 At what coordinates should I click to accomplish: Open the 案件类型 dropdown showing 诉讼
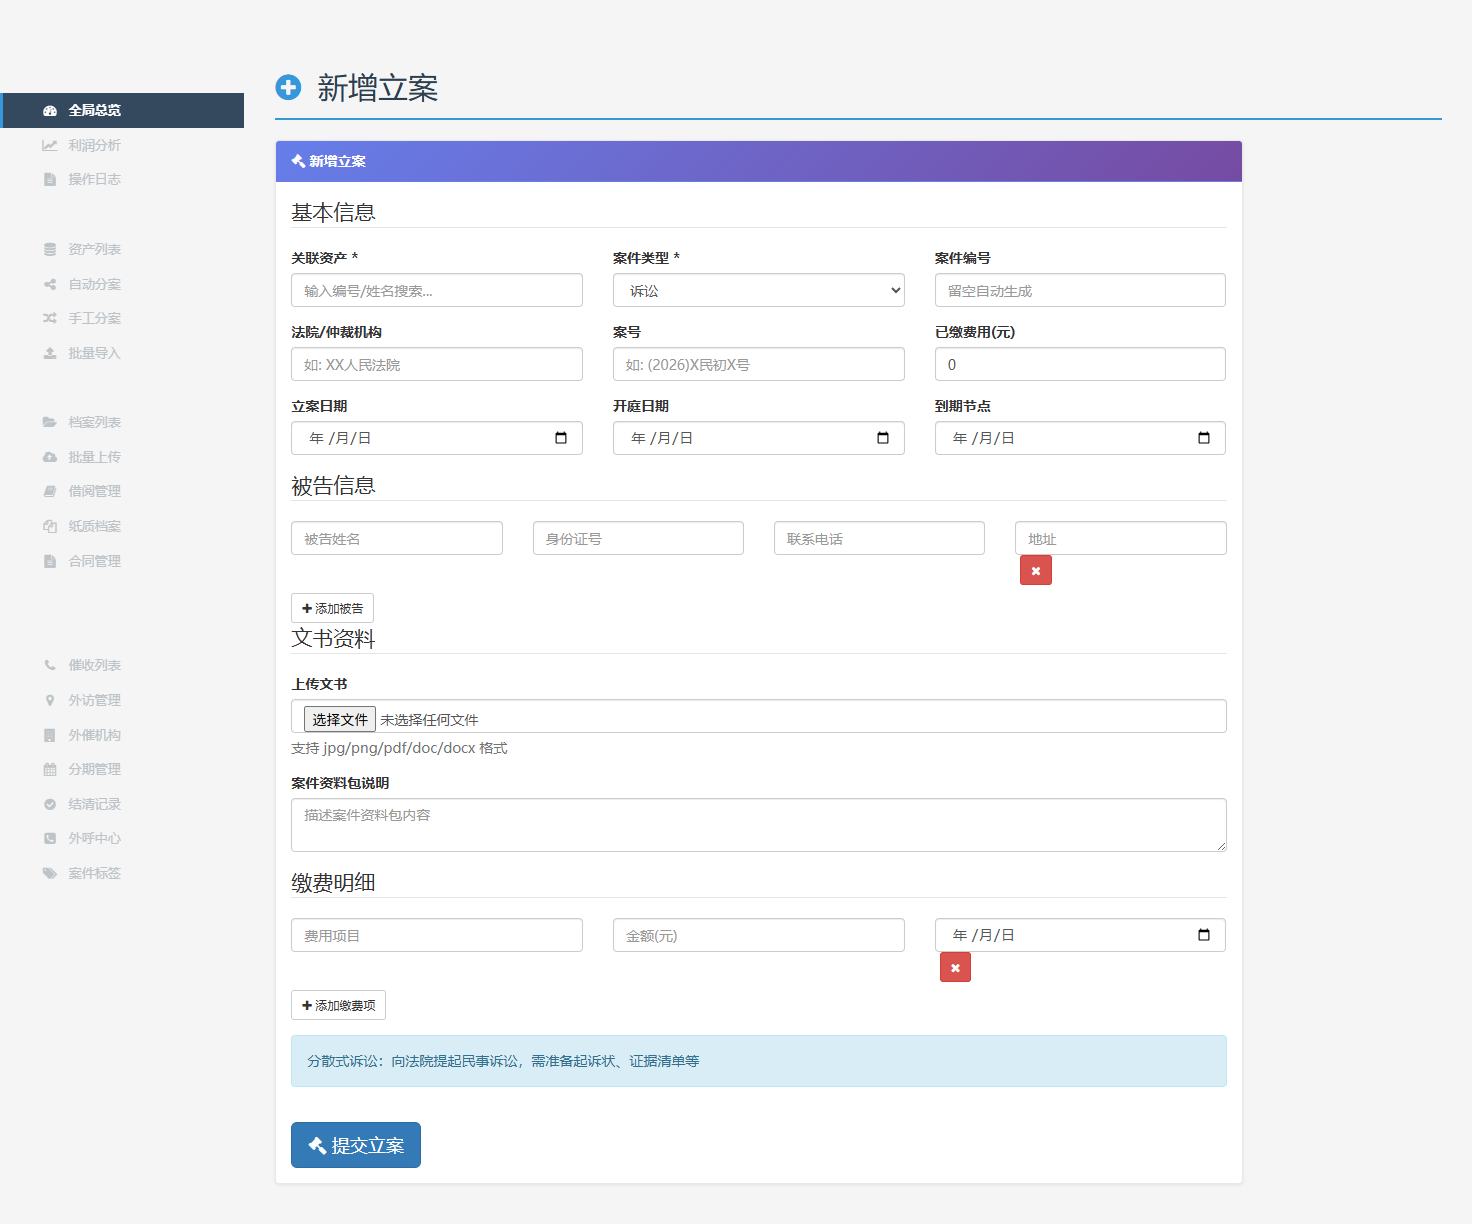tap(759, 290)
